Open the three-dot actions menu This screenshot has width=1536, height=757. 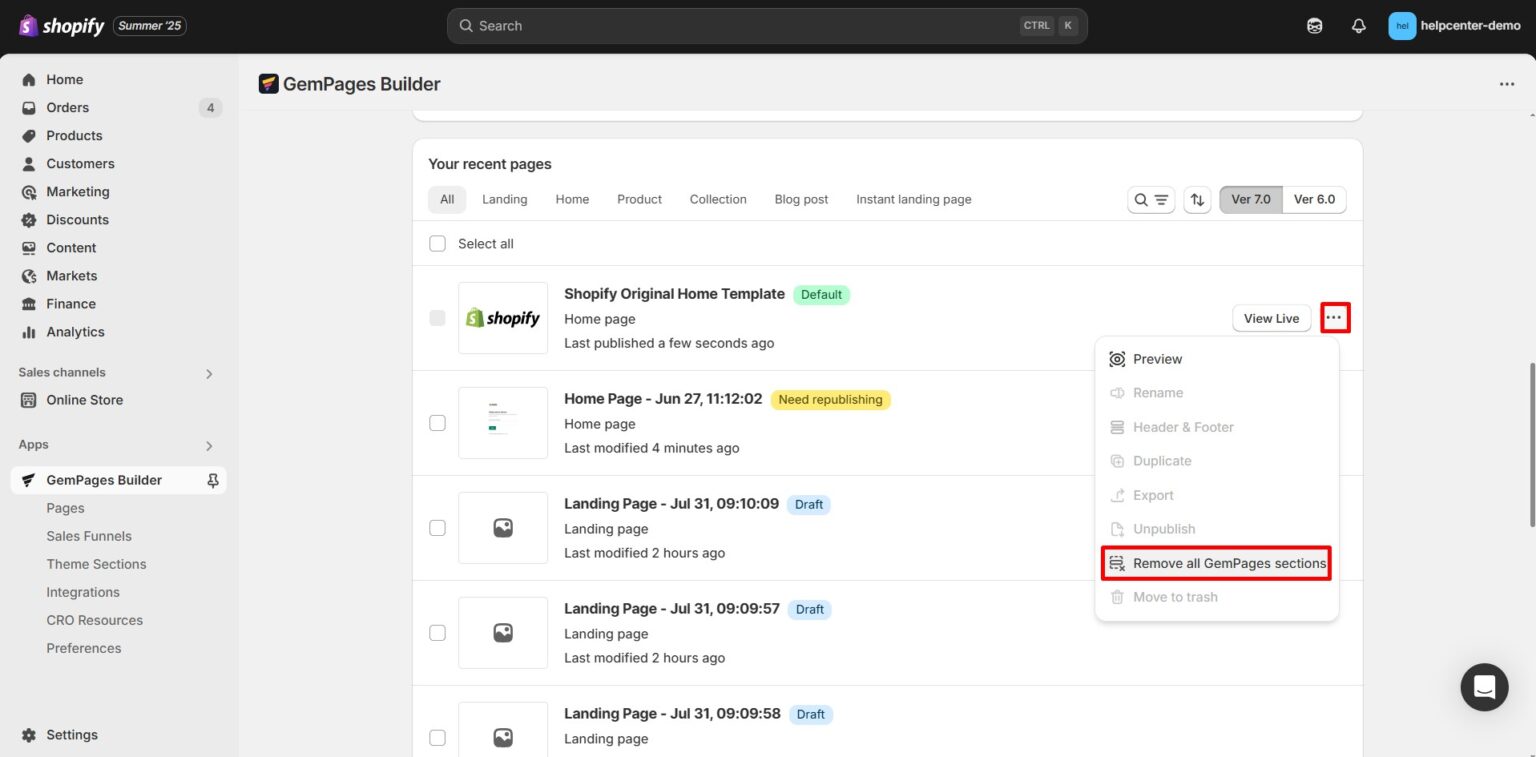pyautogui.click(x=1334, y=317)
